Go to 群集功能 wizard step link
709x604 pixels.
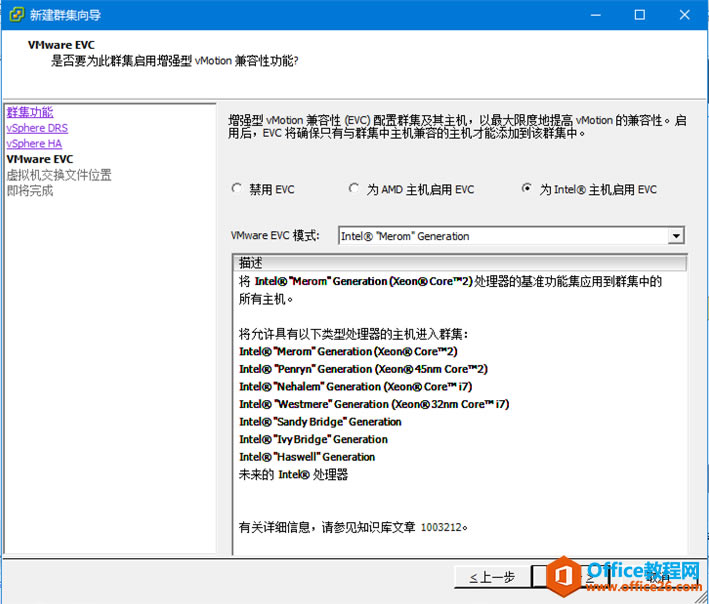30,112
